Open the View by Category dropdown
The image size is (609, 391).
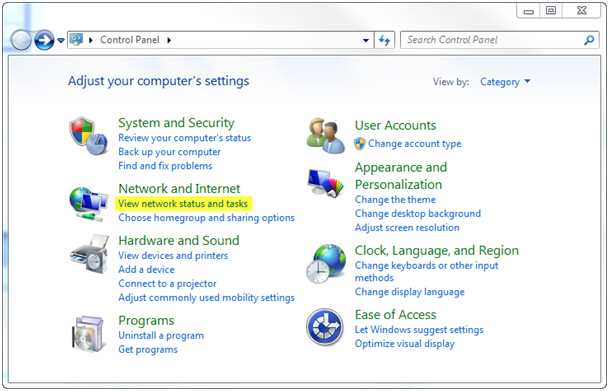click(505, 82)
